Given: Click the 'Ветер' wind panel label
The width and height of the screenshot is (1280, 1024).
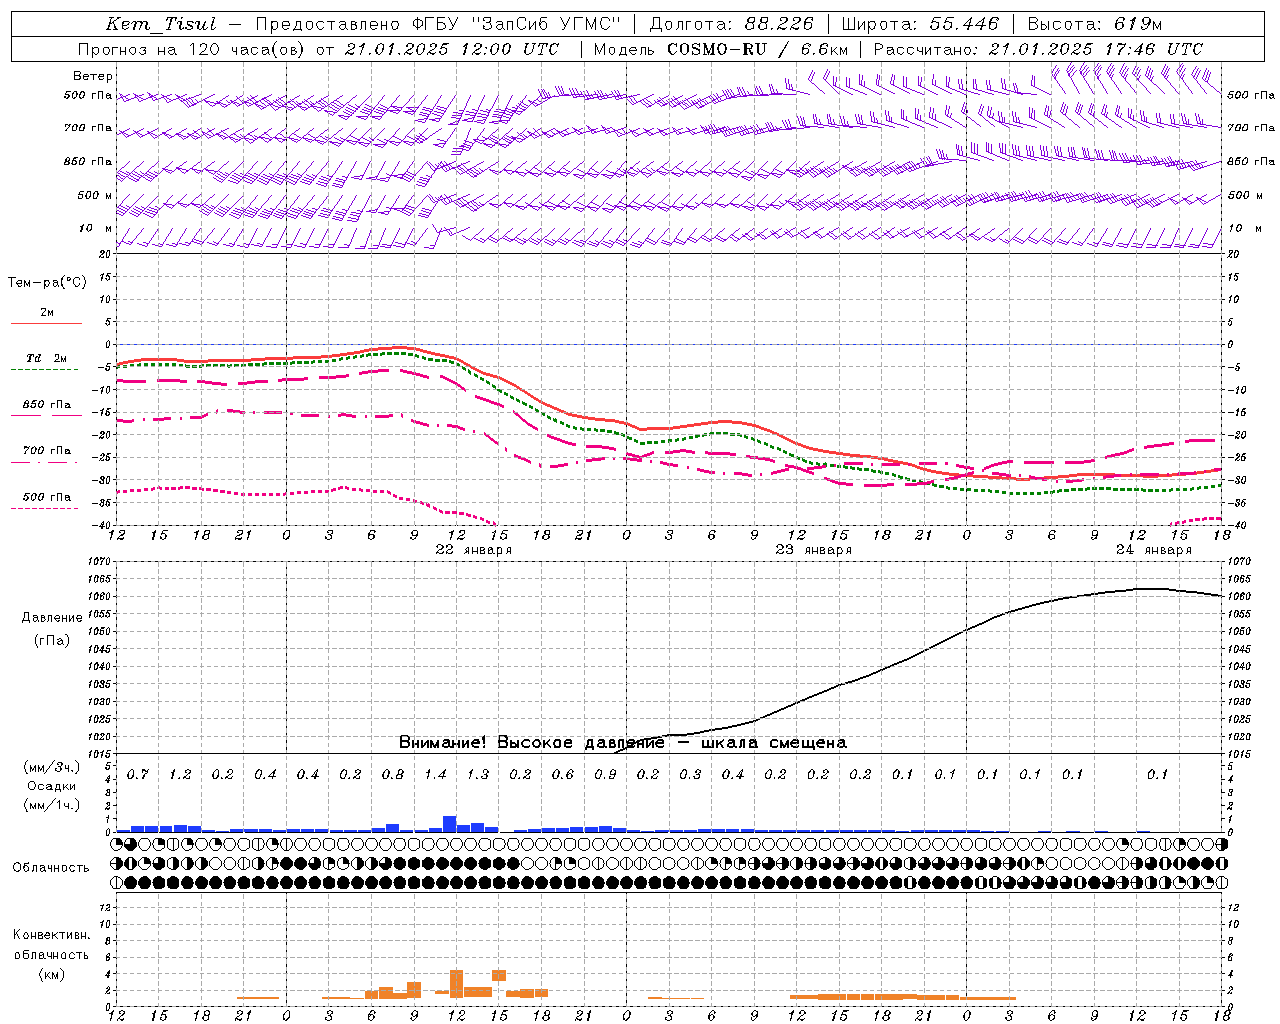Looking at the screenshot, I should tap(93, 76).
